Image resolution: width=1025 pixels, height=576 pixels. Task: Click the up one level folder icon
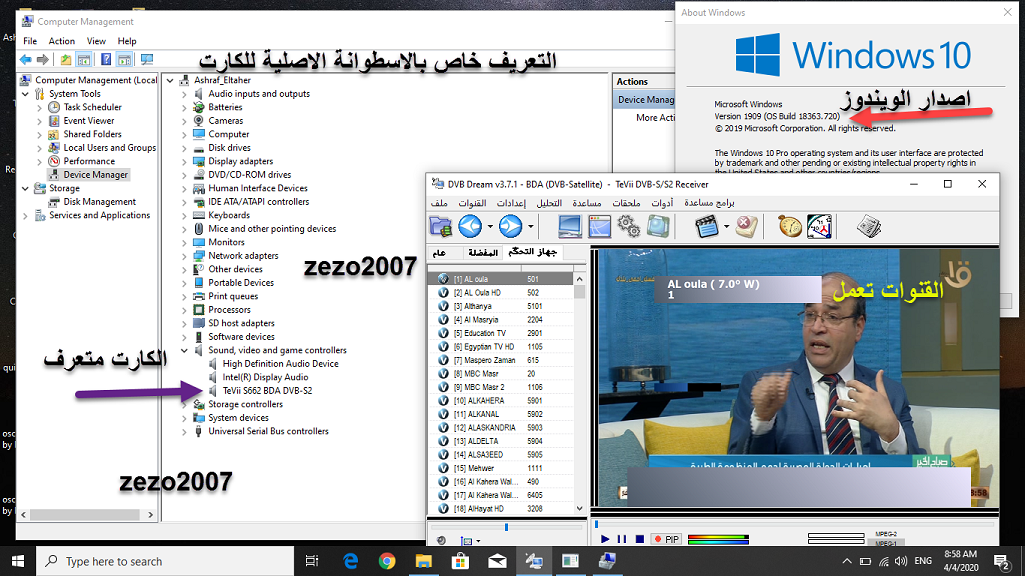(66, 59)
